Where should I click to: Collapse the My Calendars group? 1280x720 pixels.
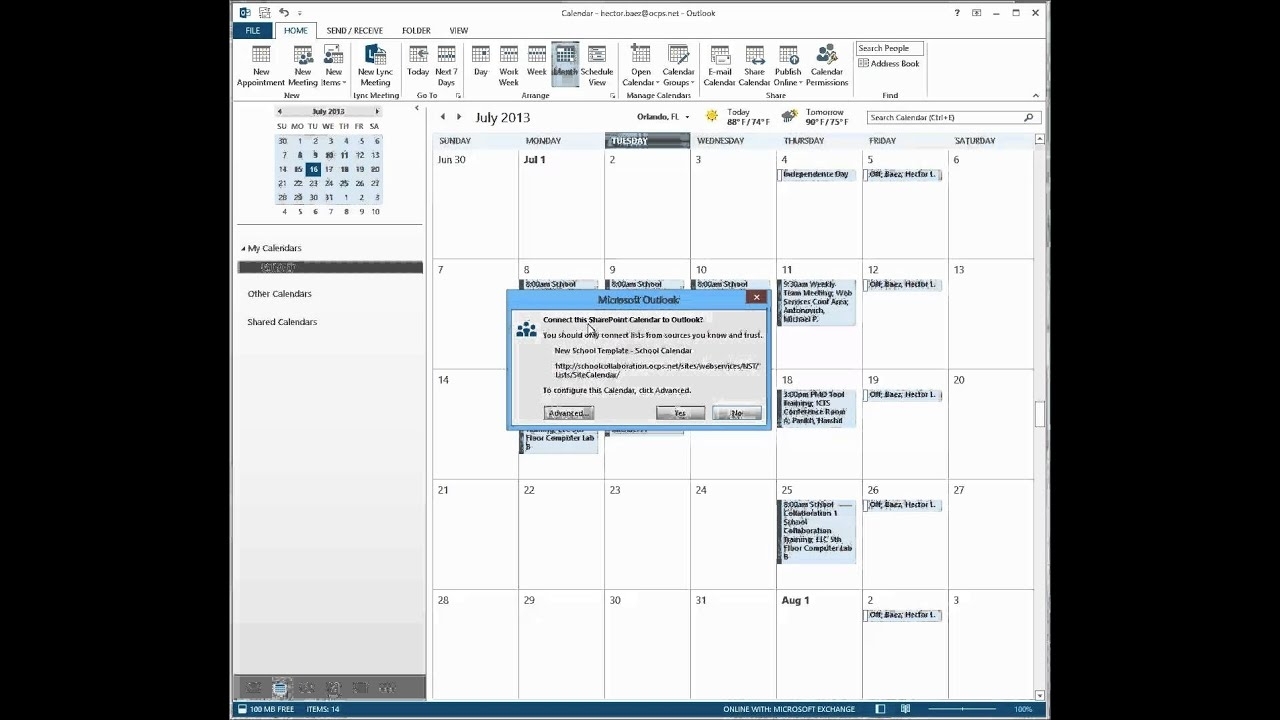[x=243, y=248]
